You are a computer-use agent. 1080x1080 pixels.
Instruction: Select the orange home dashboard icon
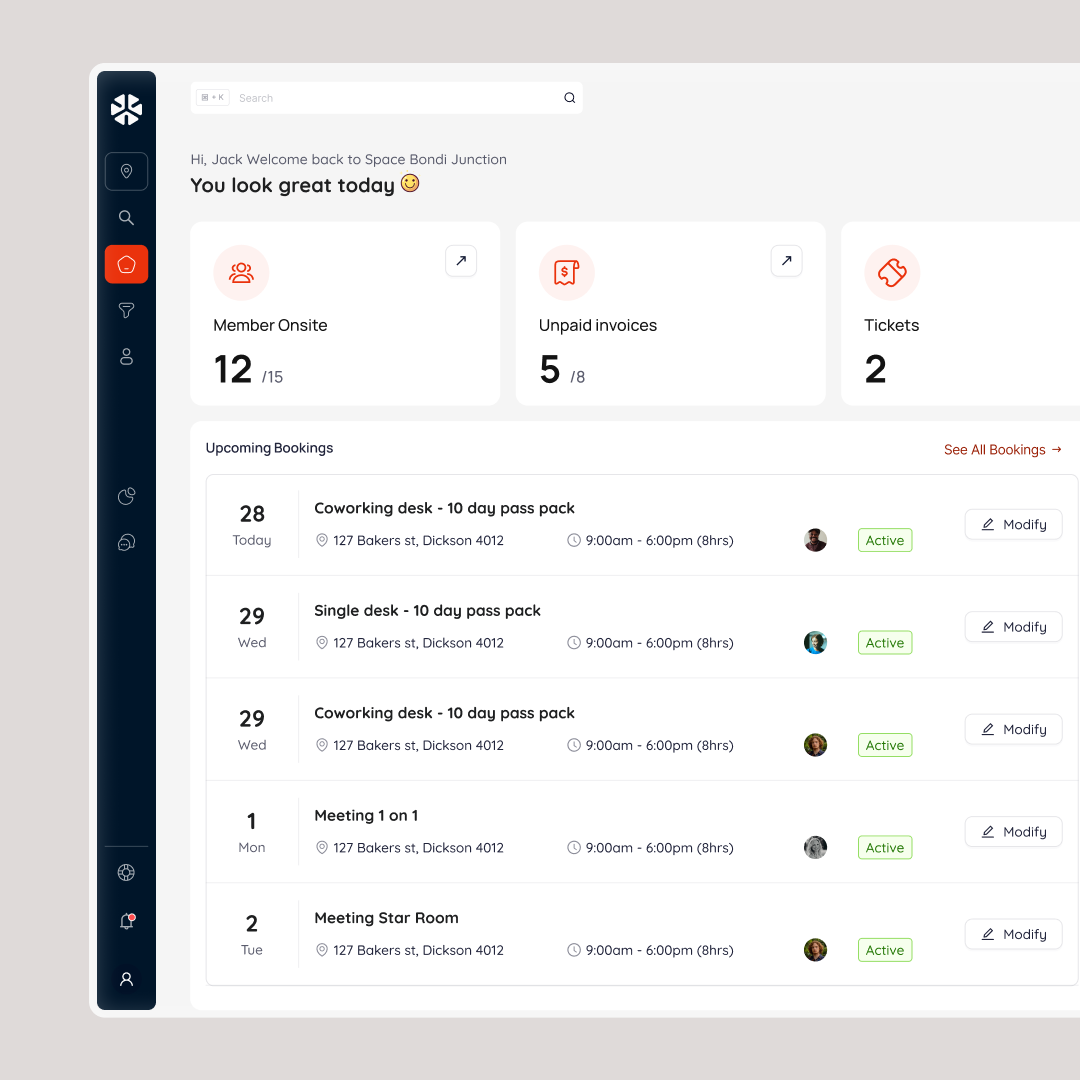coord(126,264)
